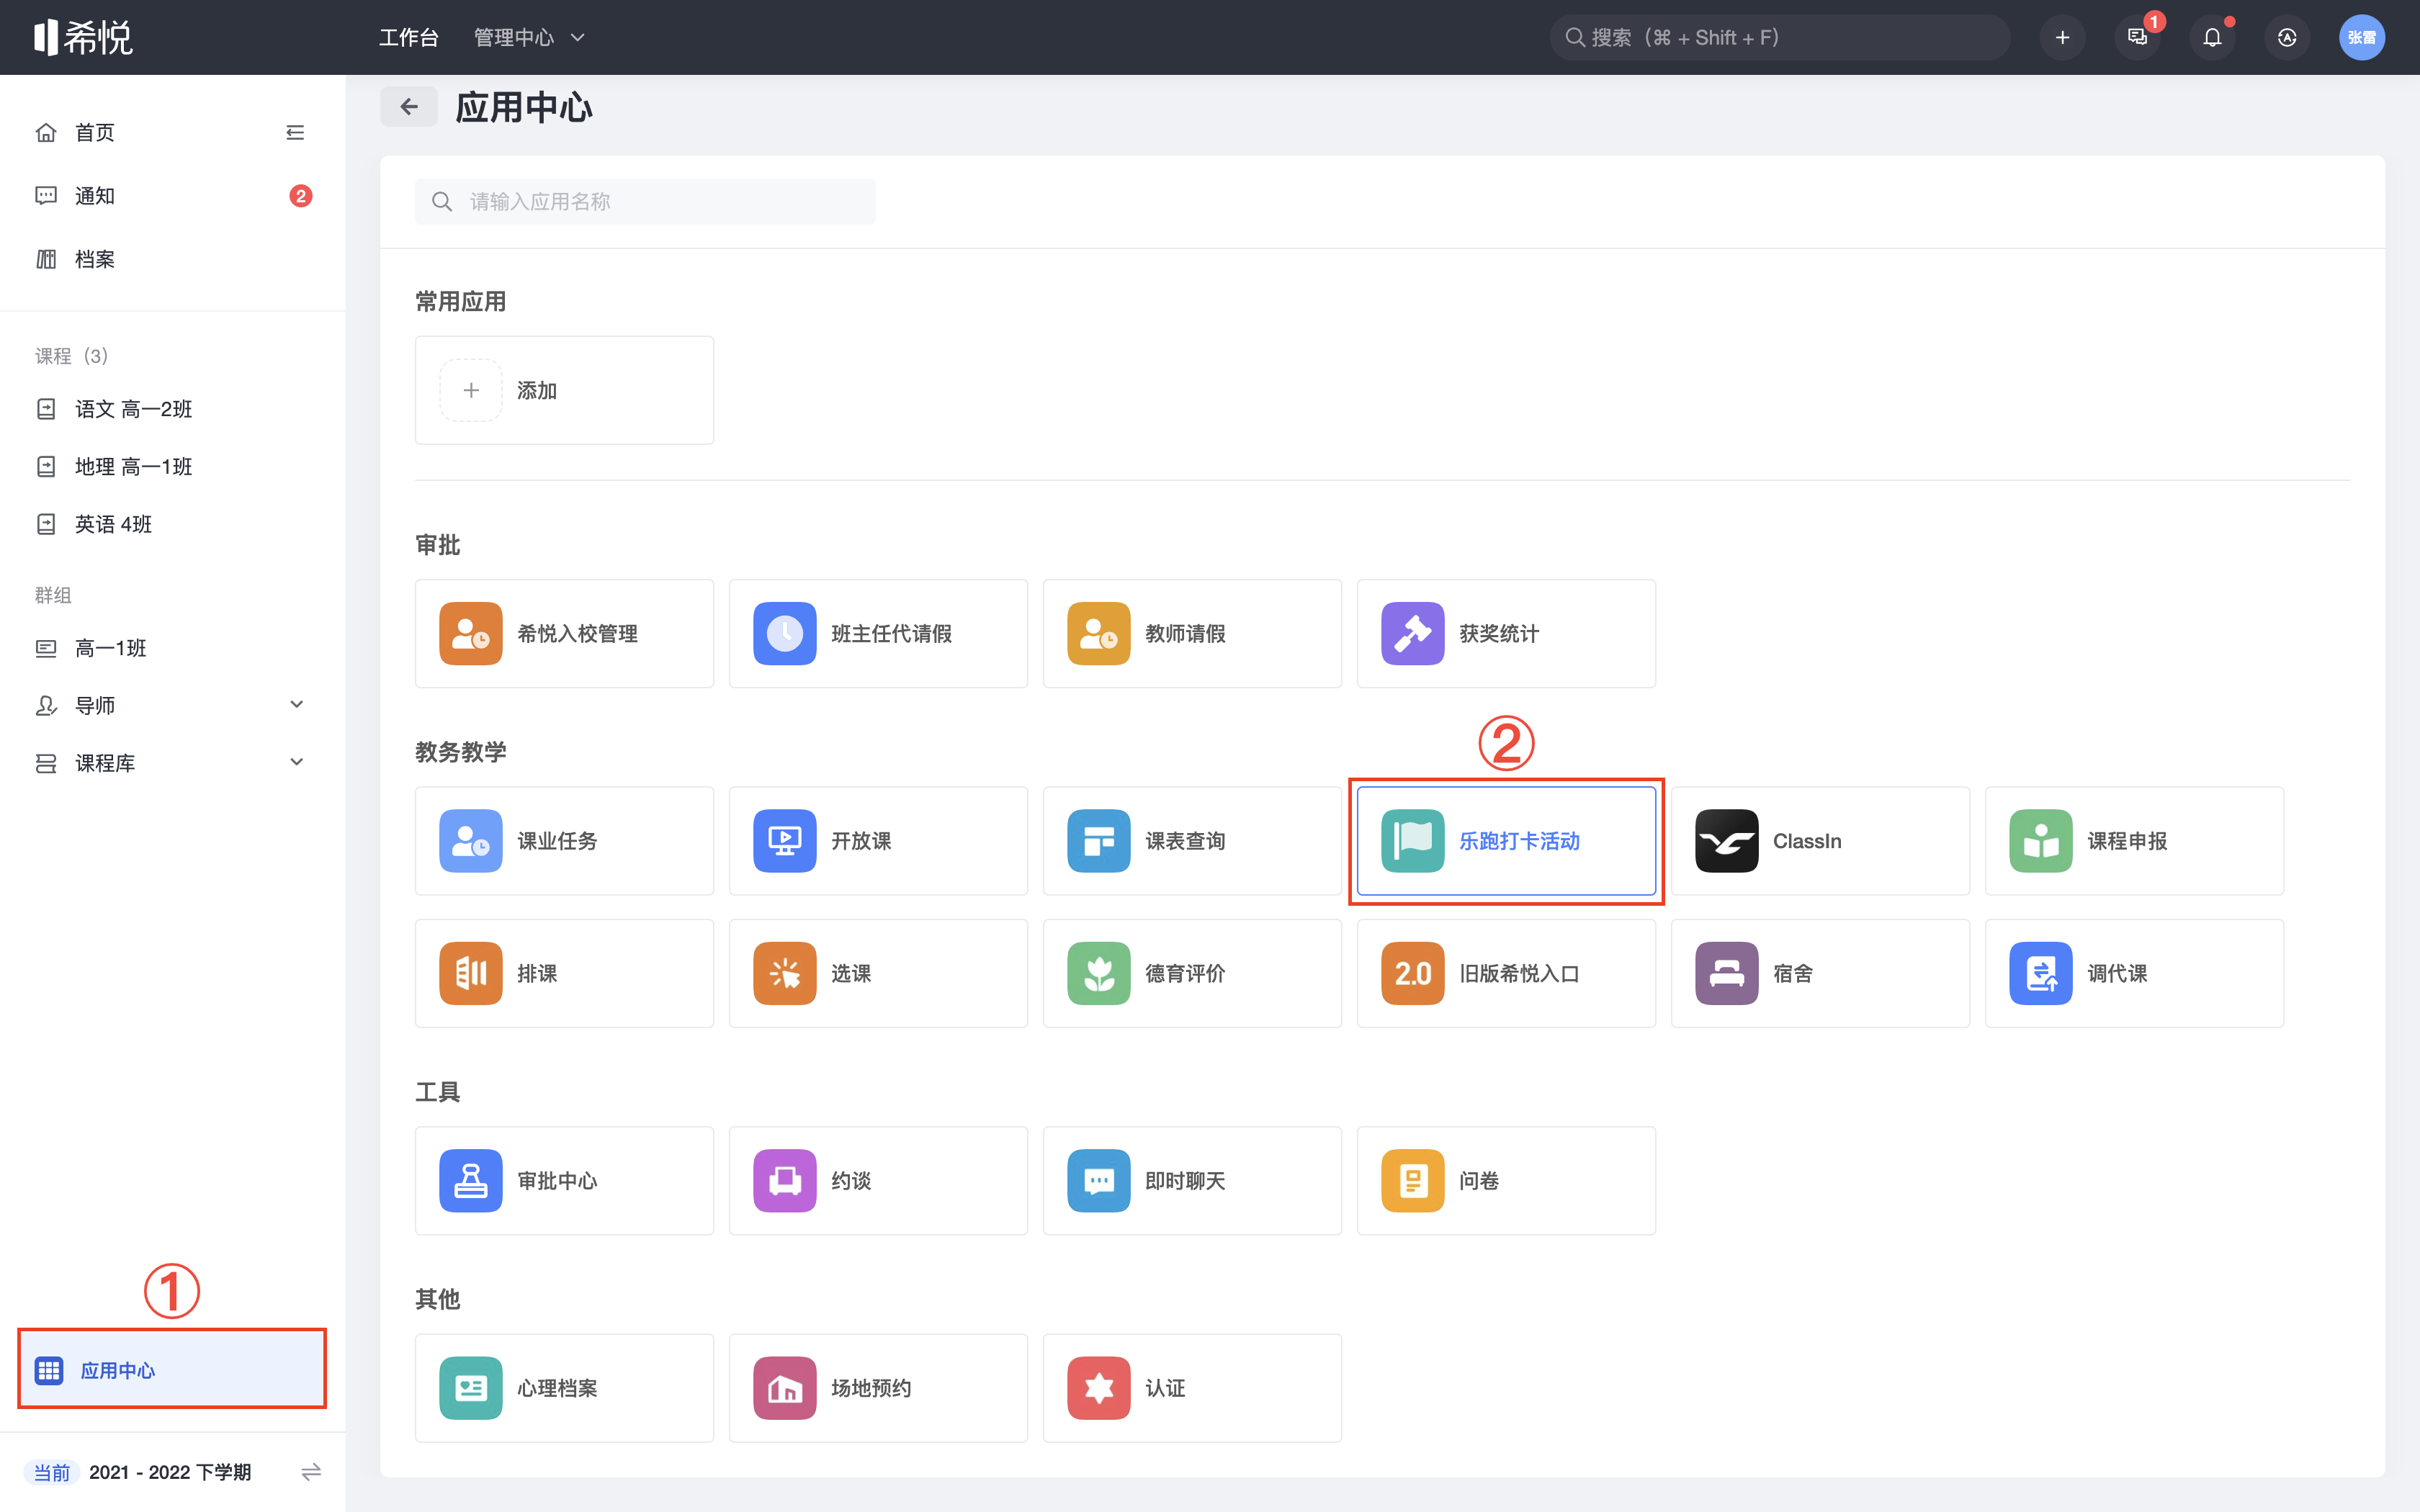Open the 班主任代请假 app
Image resolution: width=2420 pixels, height=1512 pixels.
pos(878,633)
